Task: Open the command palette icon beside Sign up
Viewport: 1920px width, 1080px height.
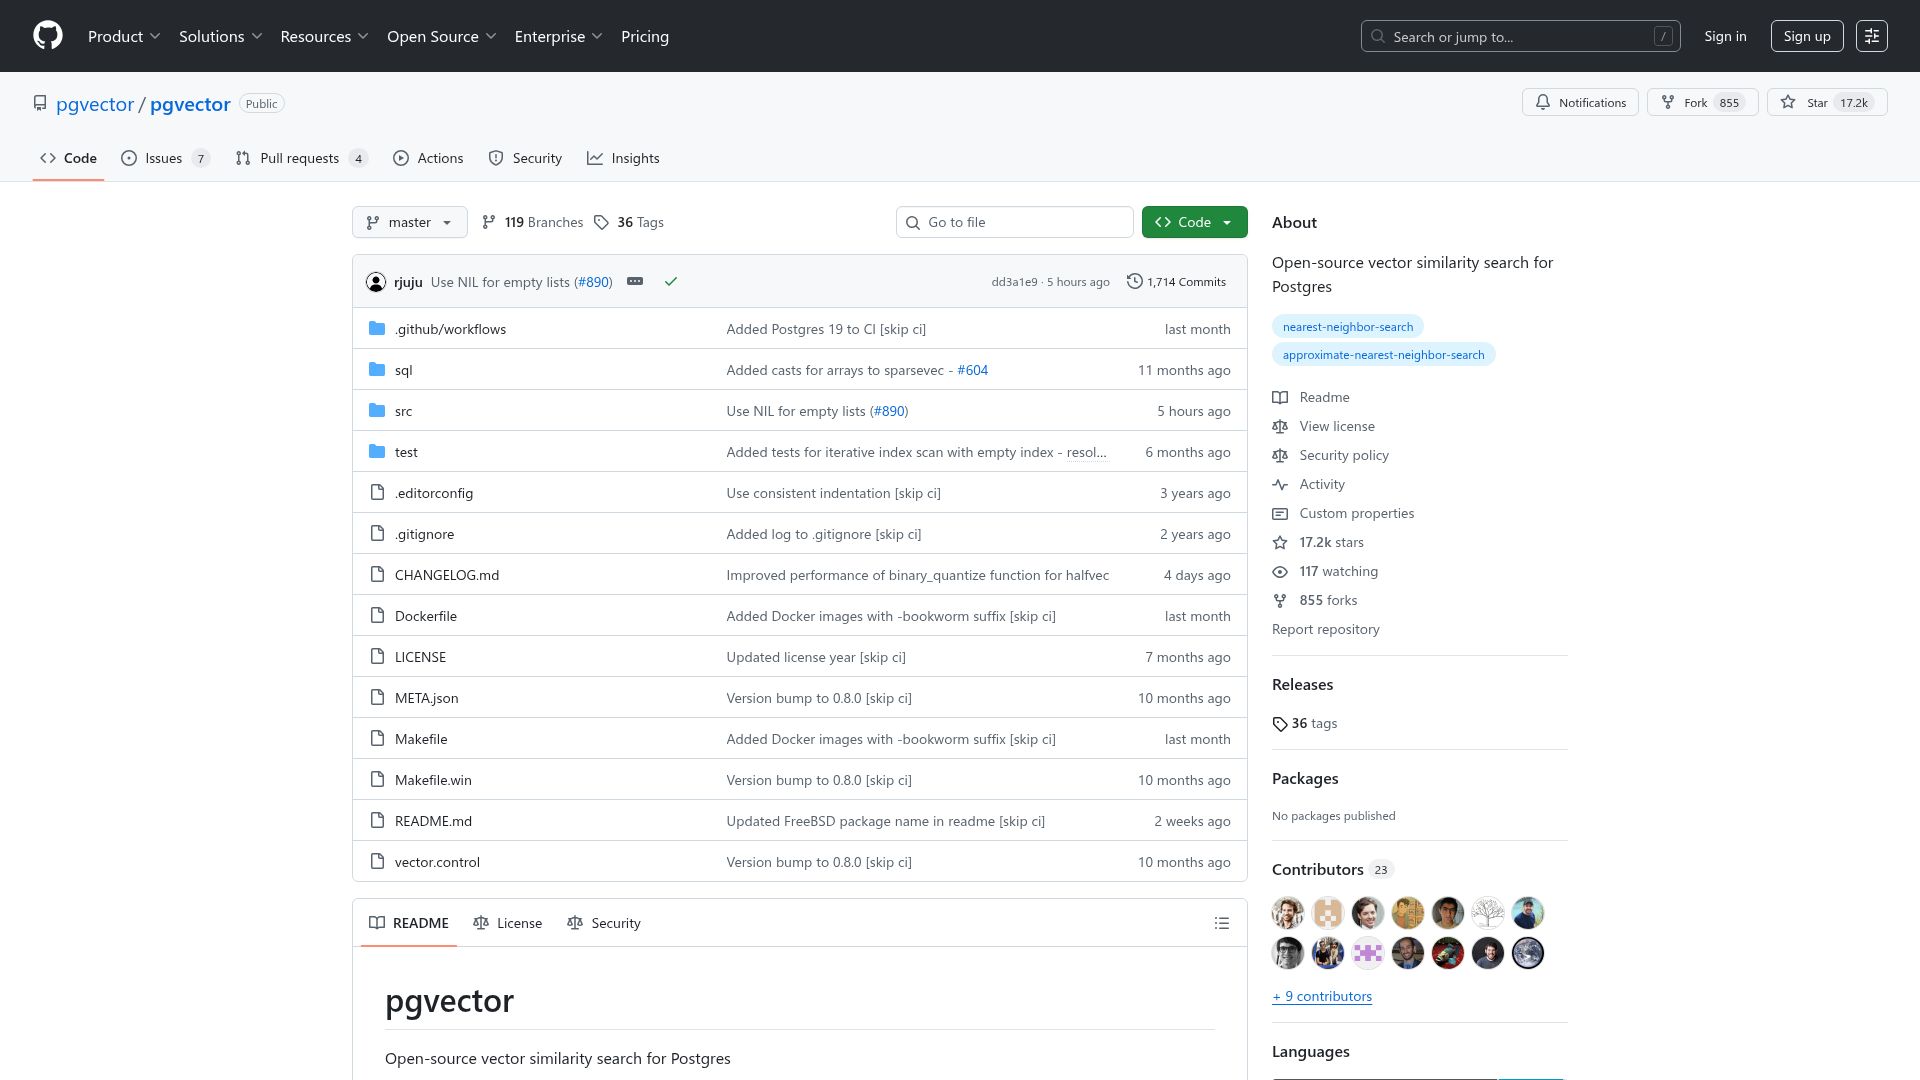Action: [1871, 36]
